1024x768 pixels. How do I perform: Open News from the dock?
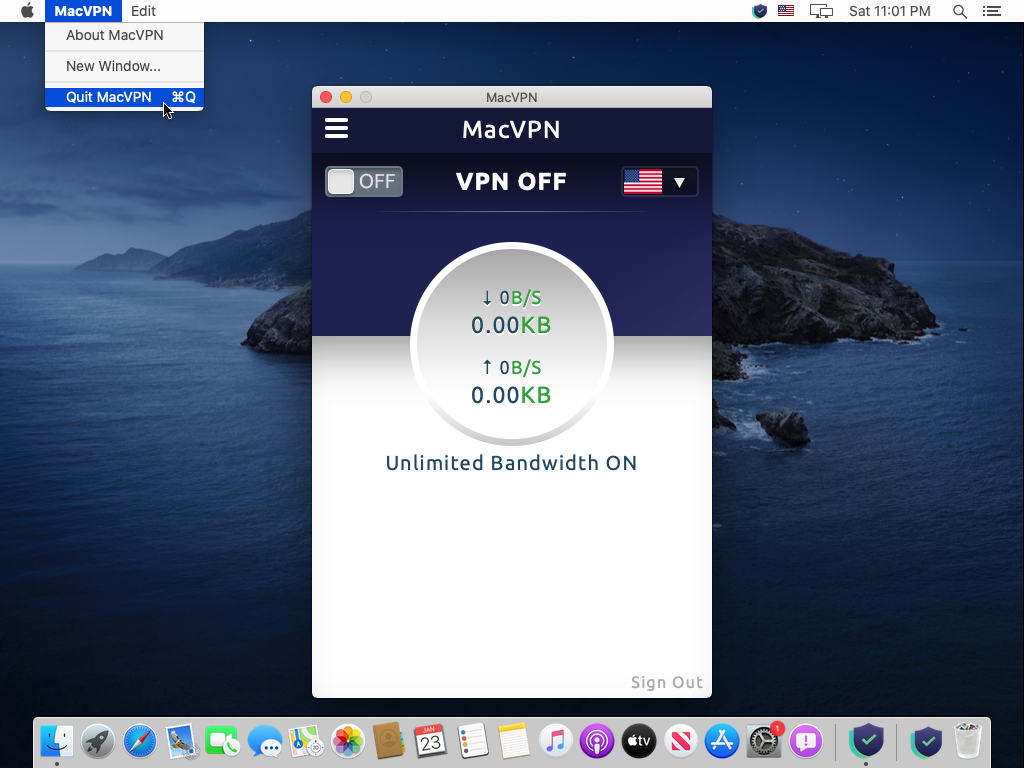tap(680, 741)
